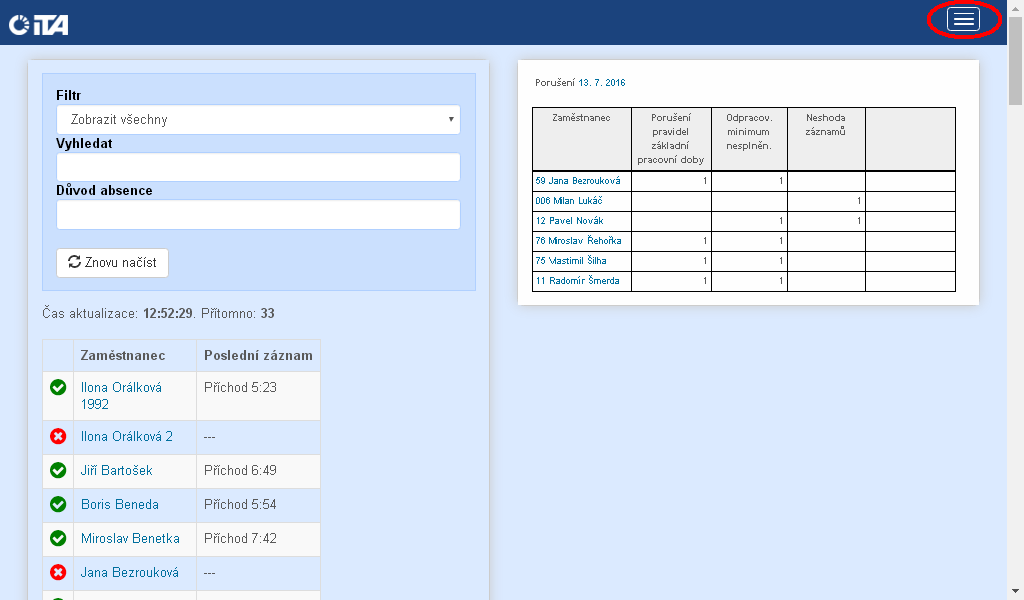This screenshot has width=1024, height=600.
Task: Click red cross icon beside Ilona Orálková 2
Action: [x=58, y=437]
